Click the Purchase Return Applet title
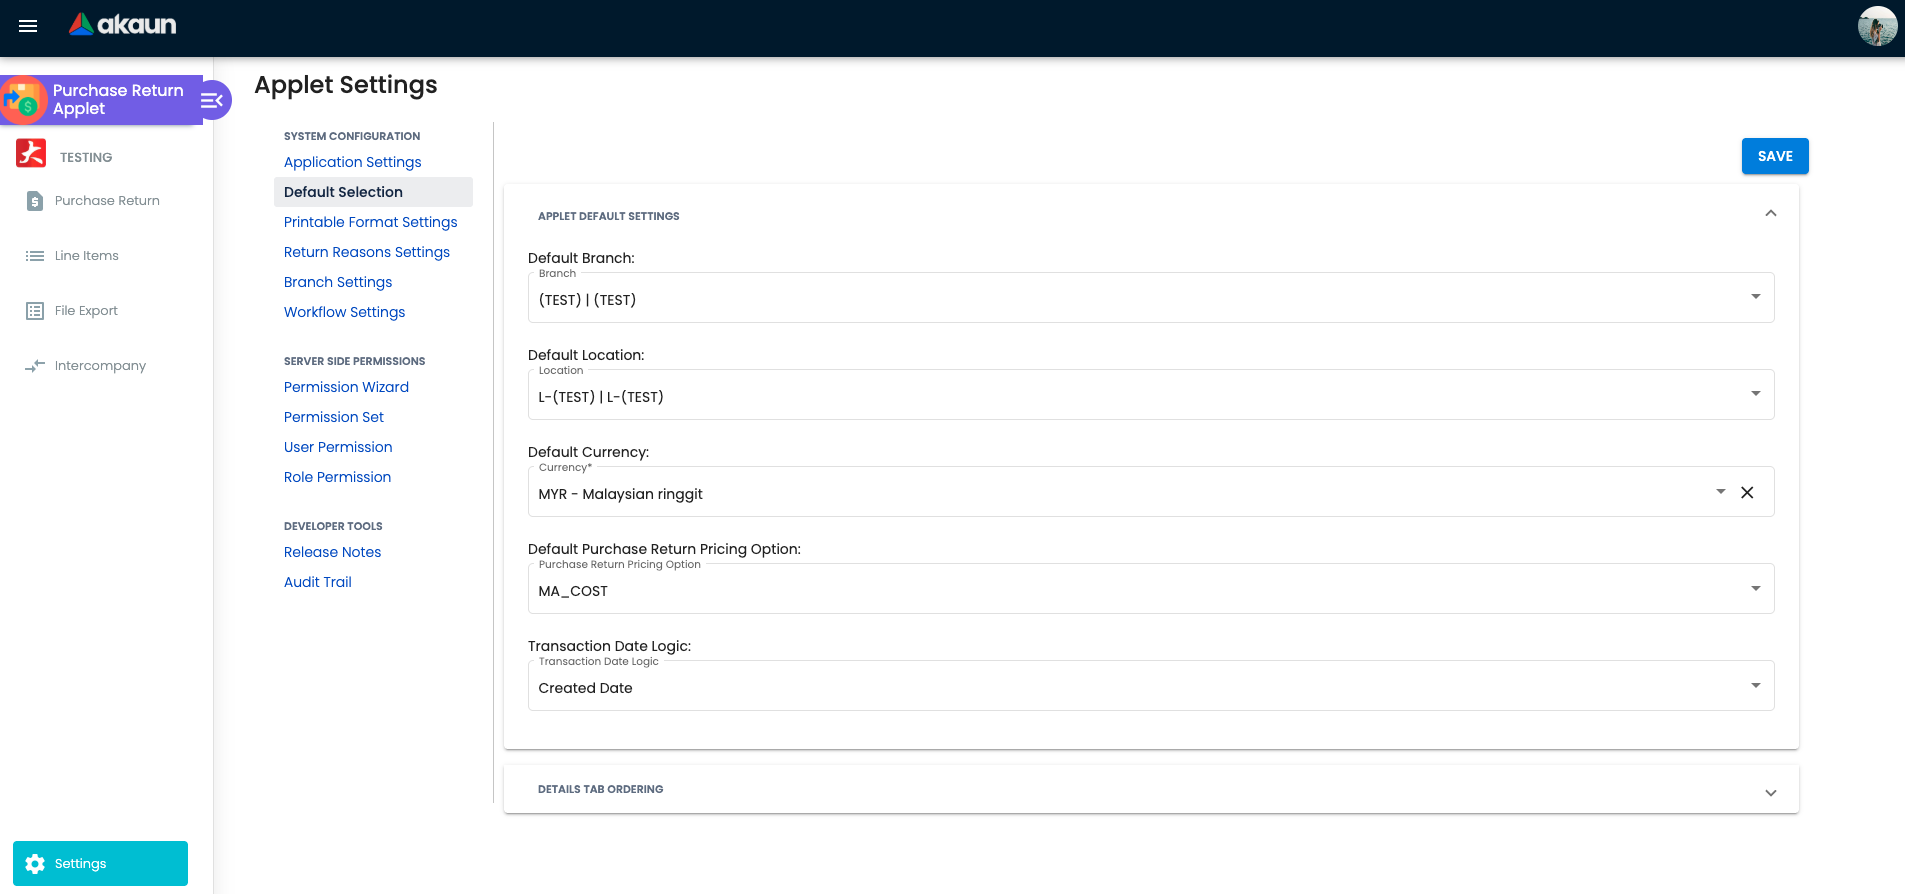1905x894 pixels. 118,99
